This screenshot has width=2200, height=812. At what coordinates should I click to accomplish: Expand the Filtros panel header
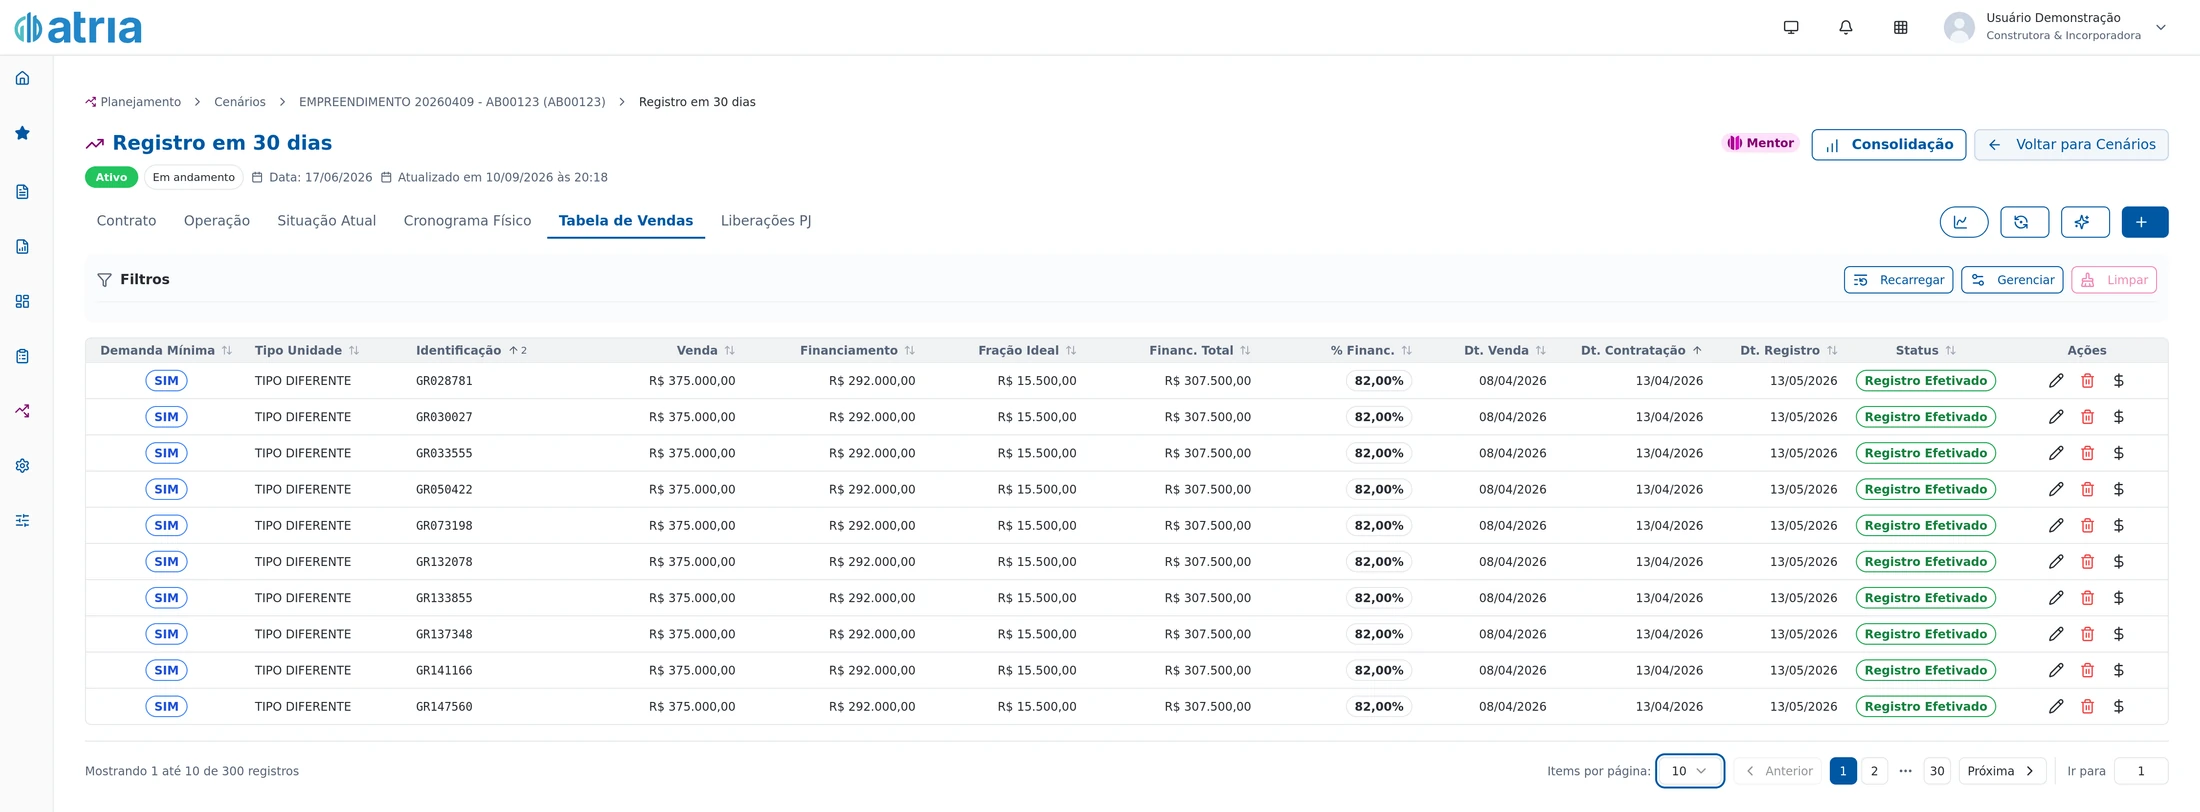[133, 280]
